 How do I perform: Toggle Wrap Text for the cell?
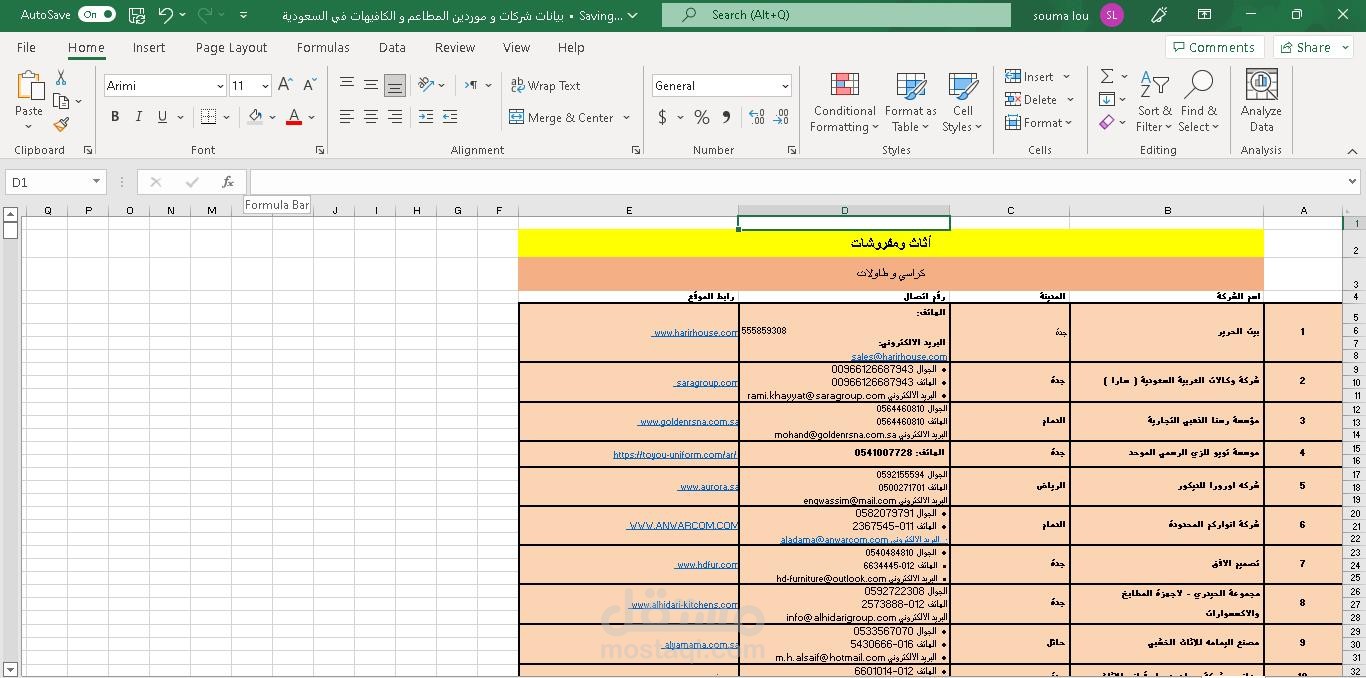pyautogui.click(x=545, y=86)
